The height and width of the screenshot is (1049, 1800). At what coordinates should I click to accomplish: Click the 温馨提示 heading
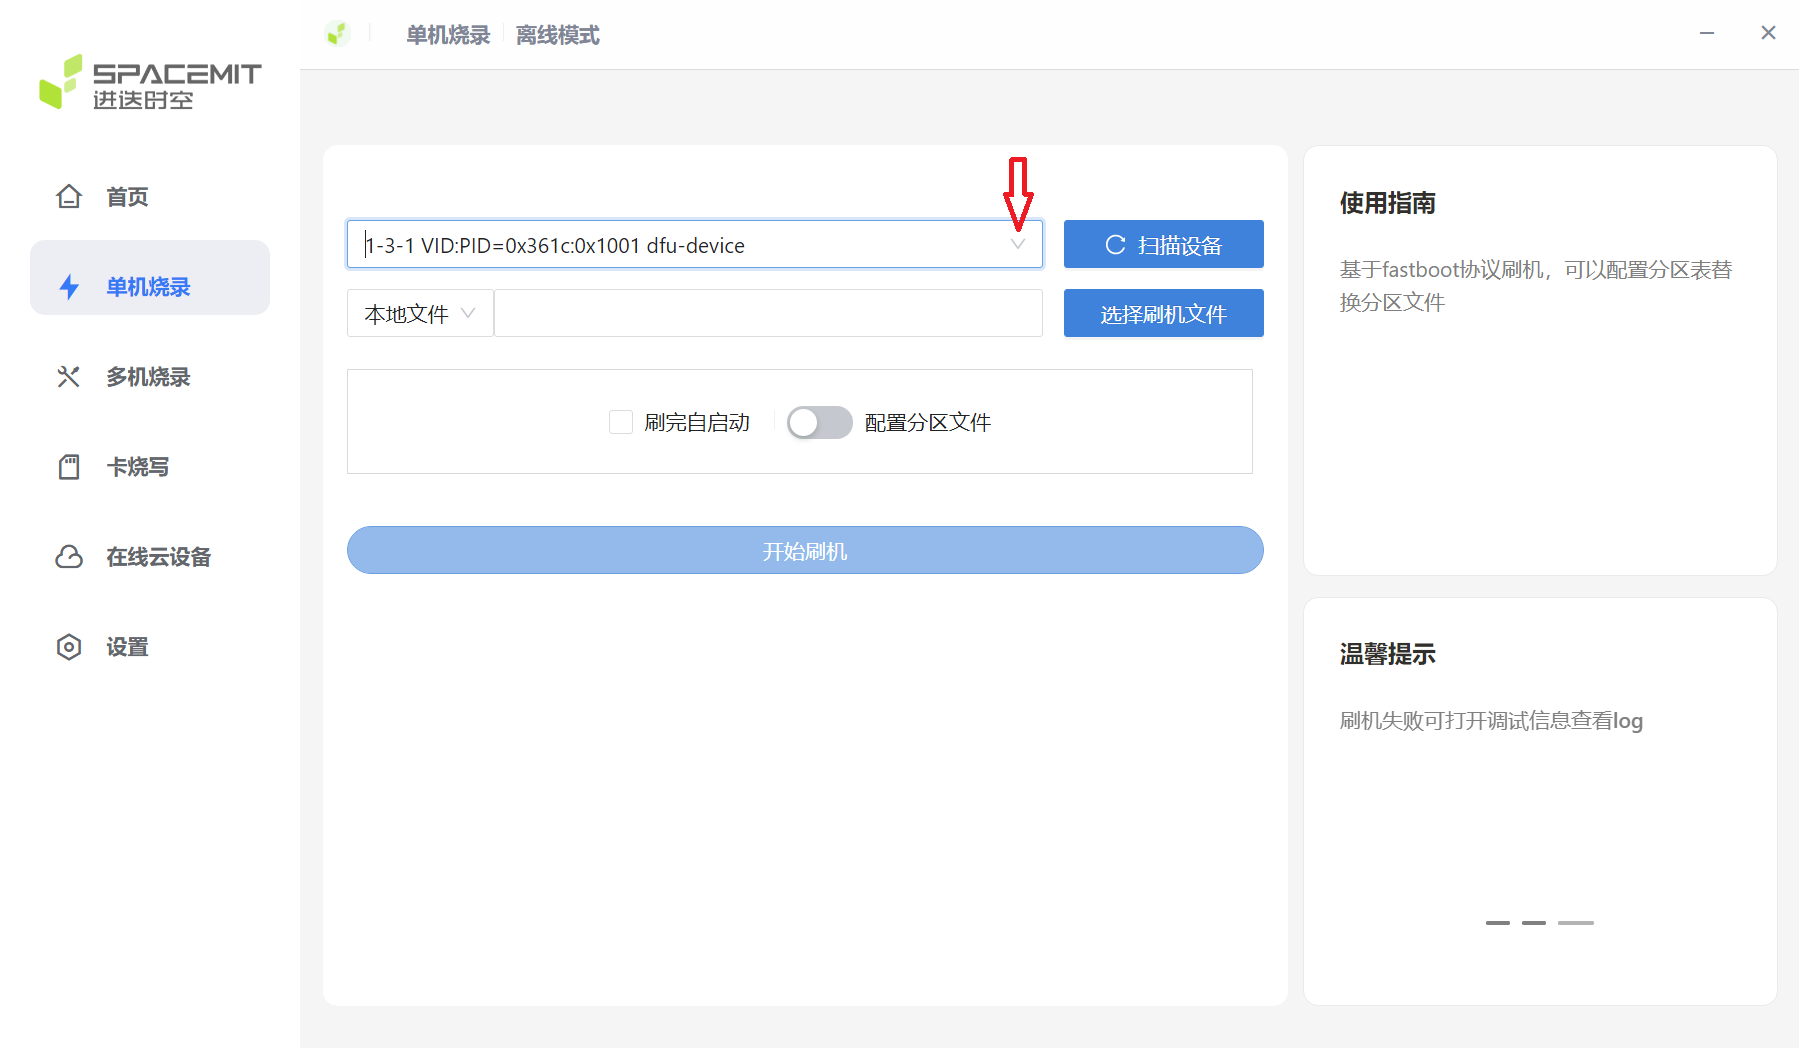(1388, 654)
